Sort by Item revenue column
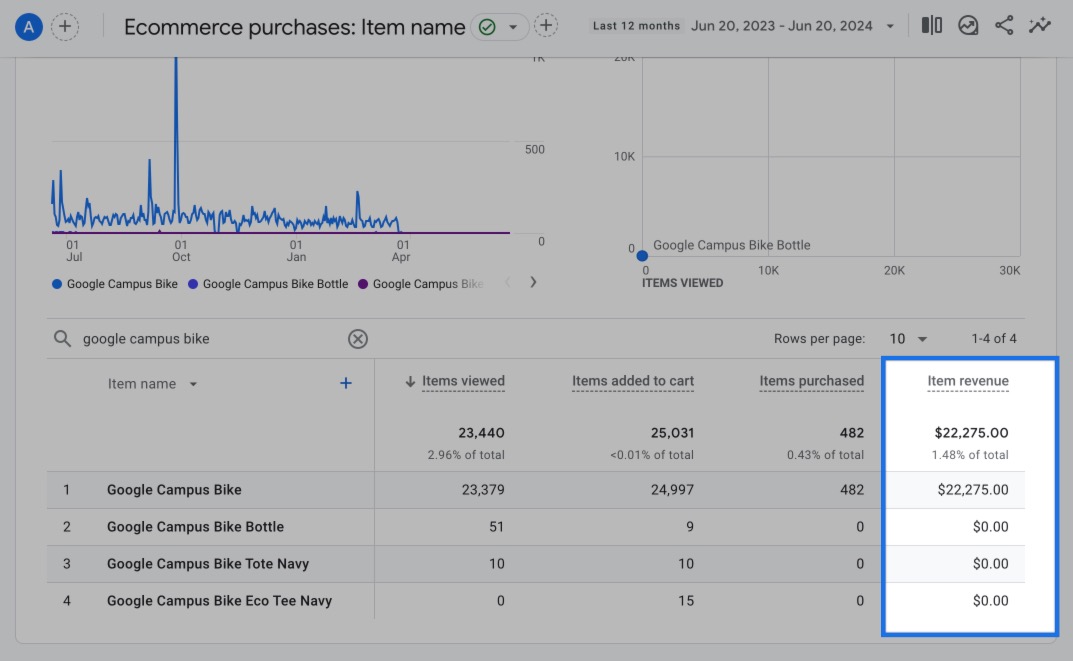The height and width of the screenshot is (661, 1073). coord(968,381)
